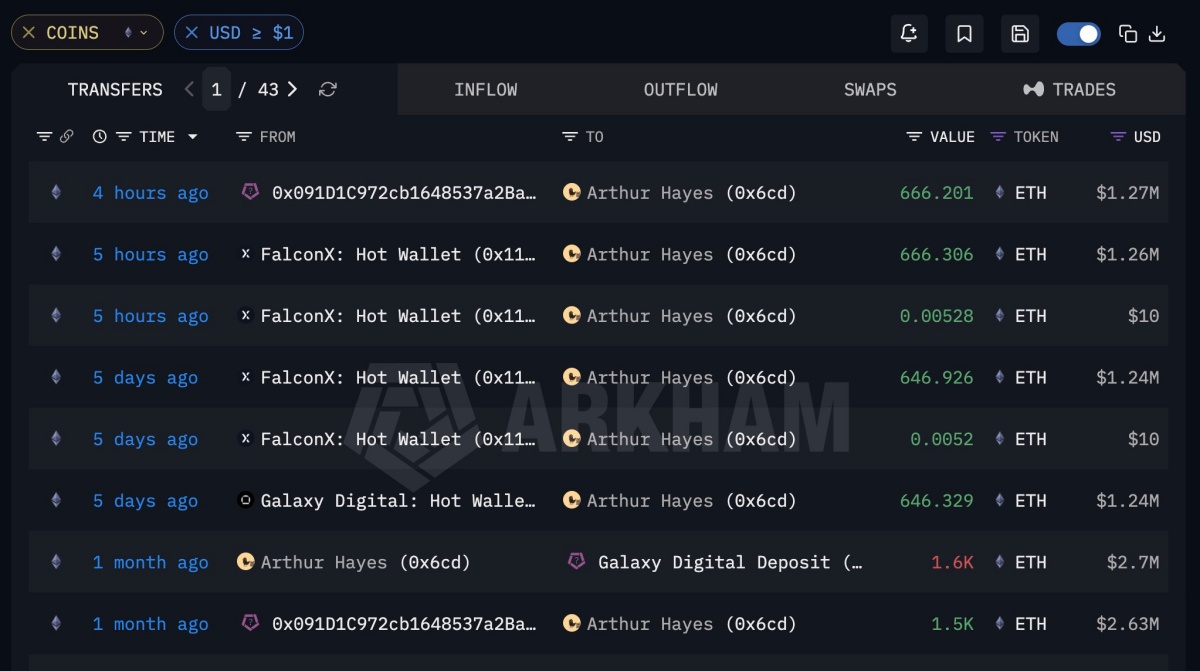This screenshot has width=1200, height=671.
Task: Click the clock icon beside TIME
Action: tap(99, 137)
